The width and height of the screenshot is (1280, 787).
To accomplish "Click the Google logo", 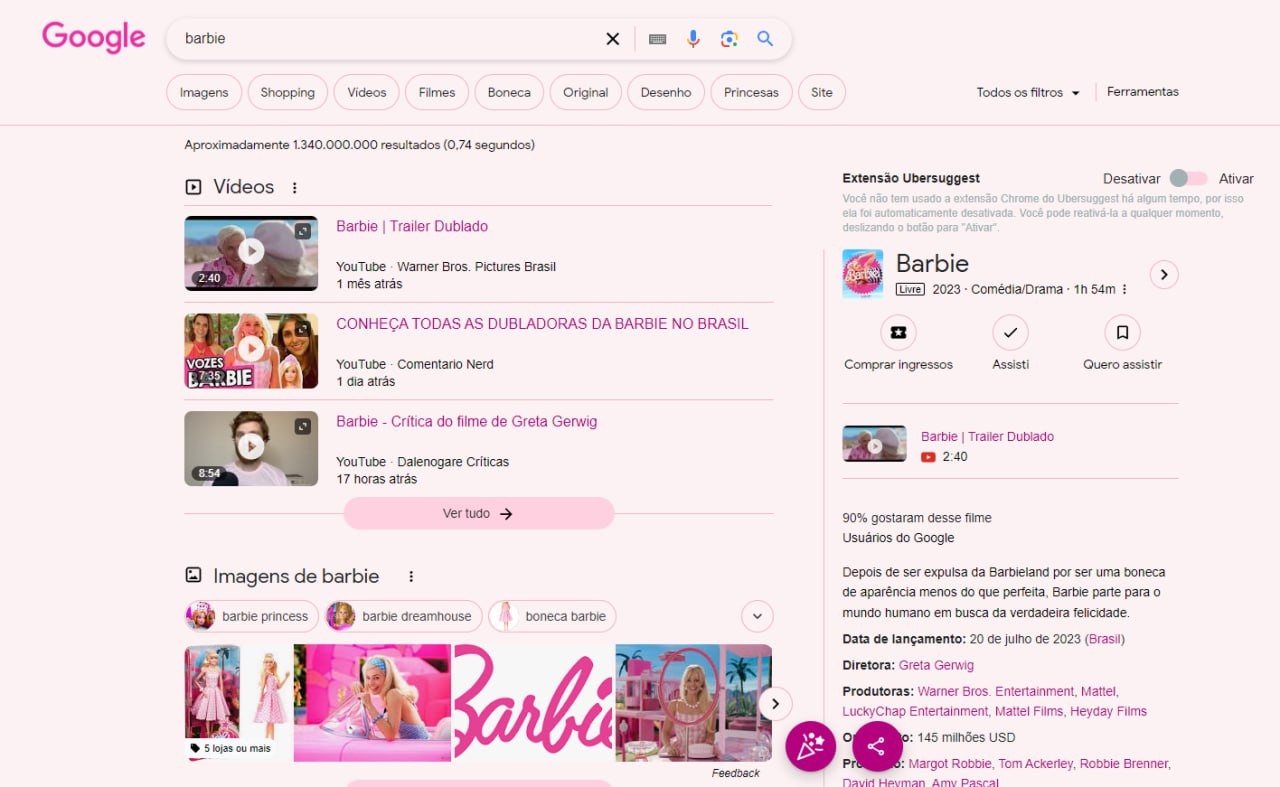I will 94,38.
